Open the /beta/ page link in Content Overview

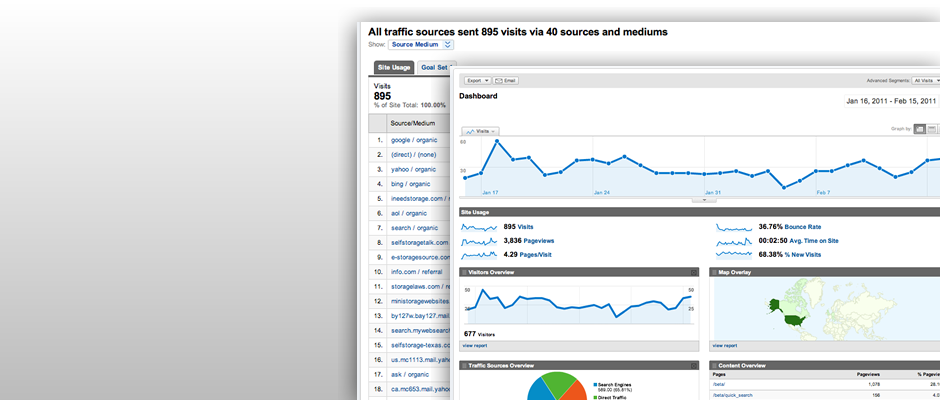718,384
